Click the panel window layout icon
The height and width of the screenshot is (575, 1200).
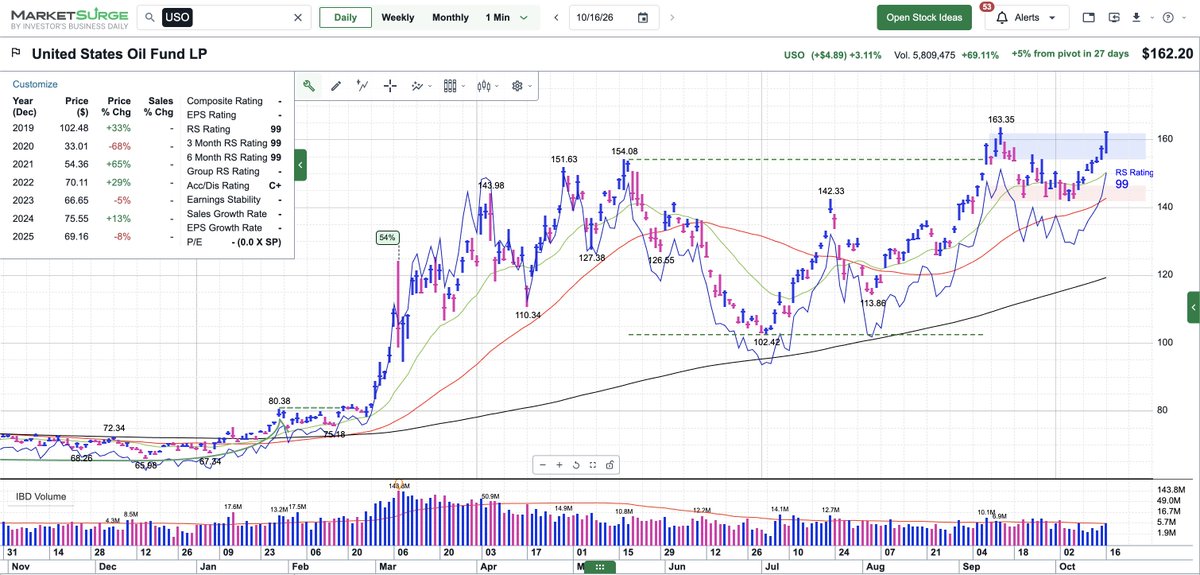1088,18
